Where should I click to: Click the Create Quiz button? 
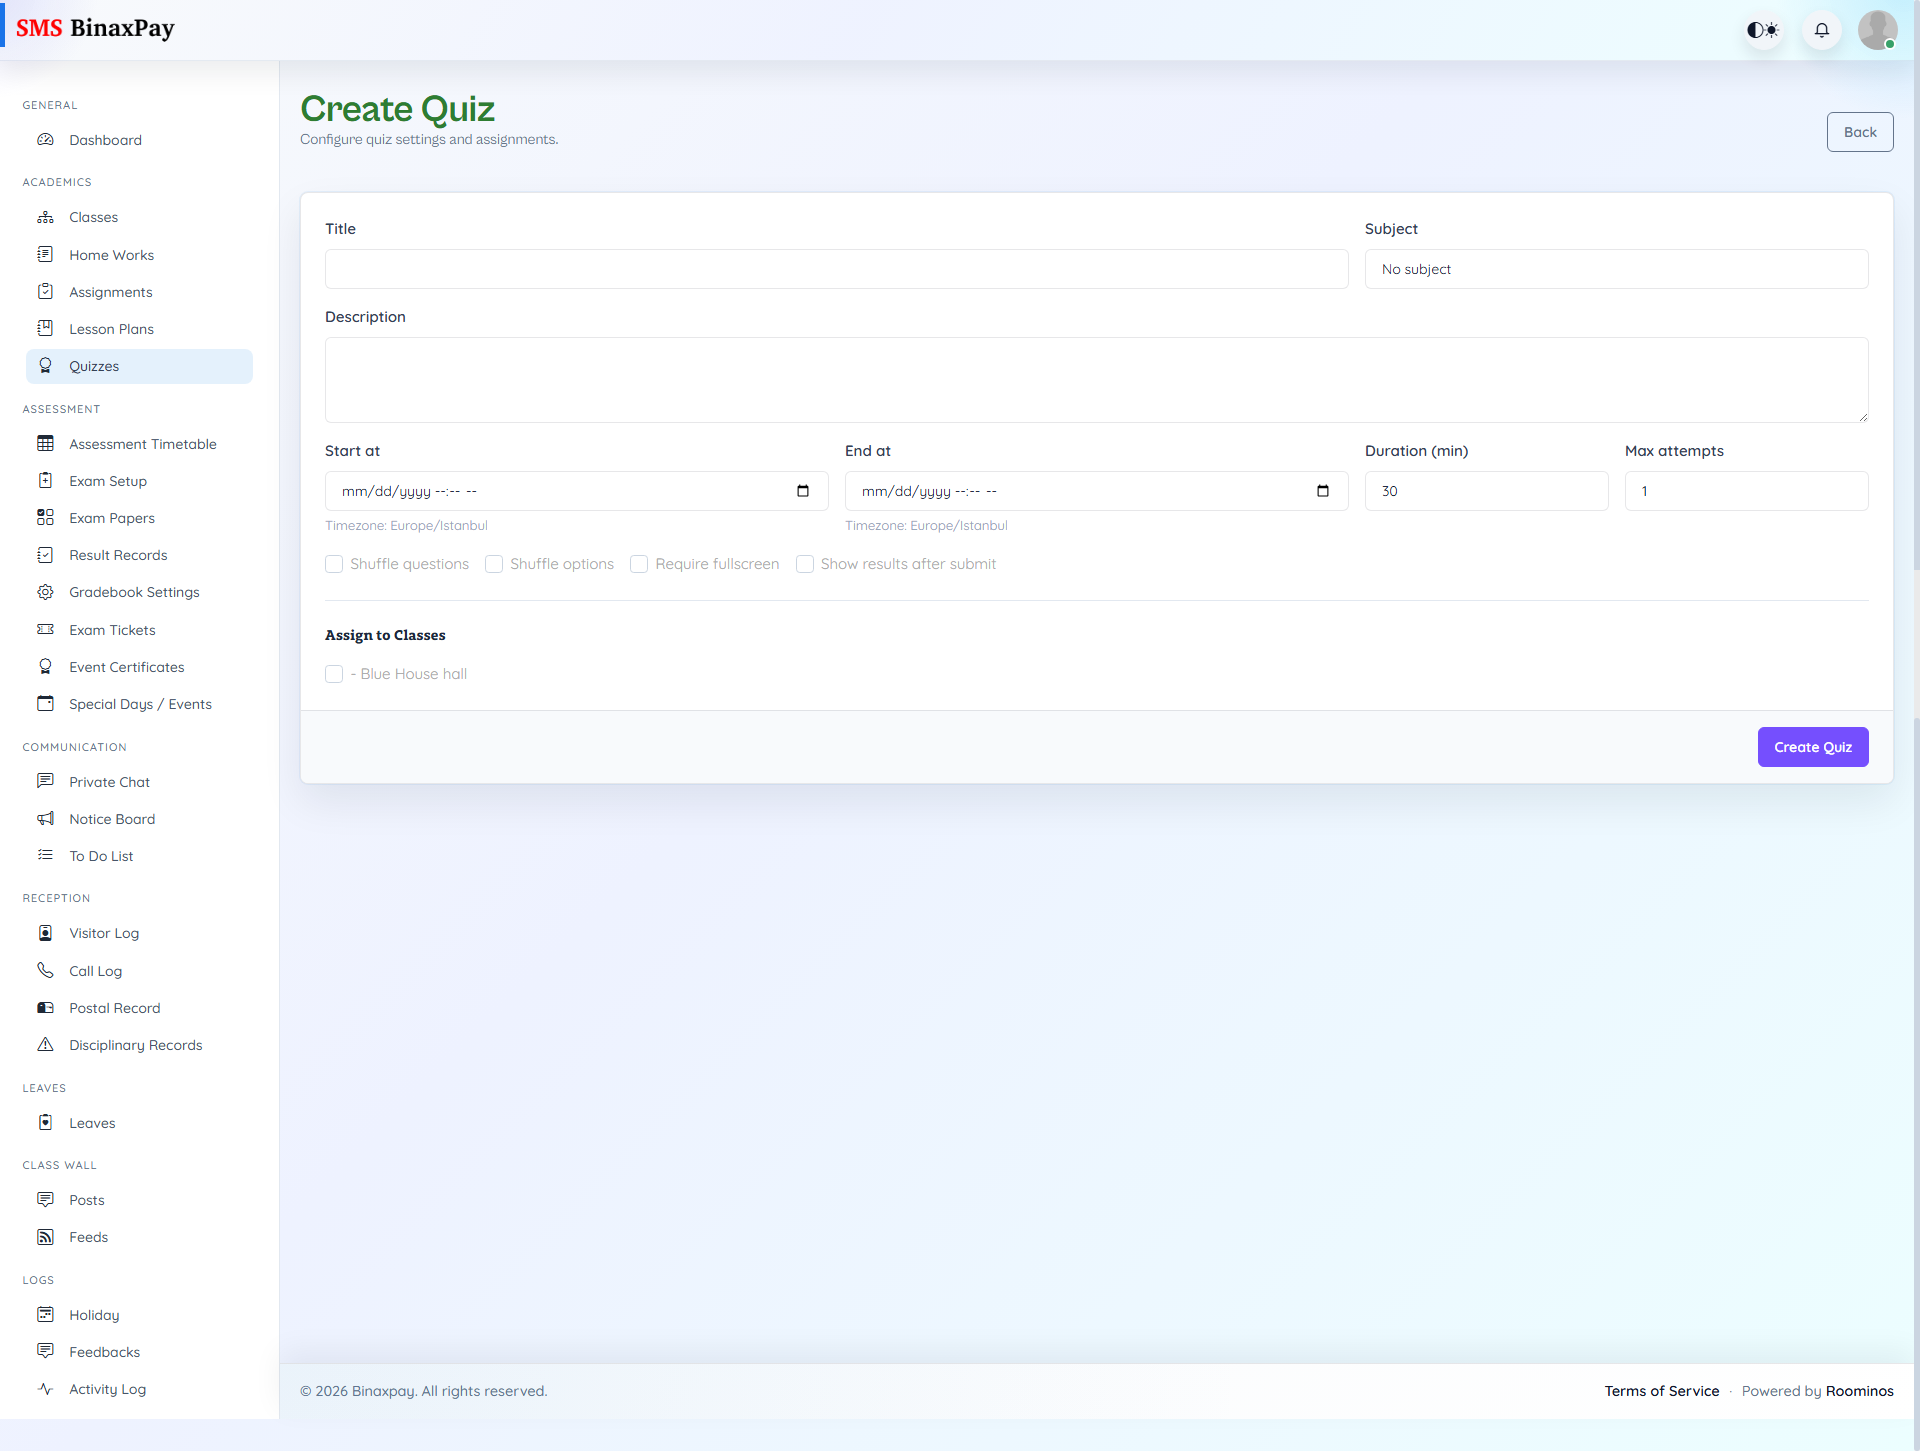pos(1812,746)
